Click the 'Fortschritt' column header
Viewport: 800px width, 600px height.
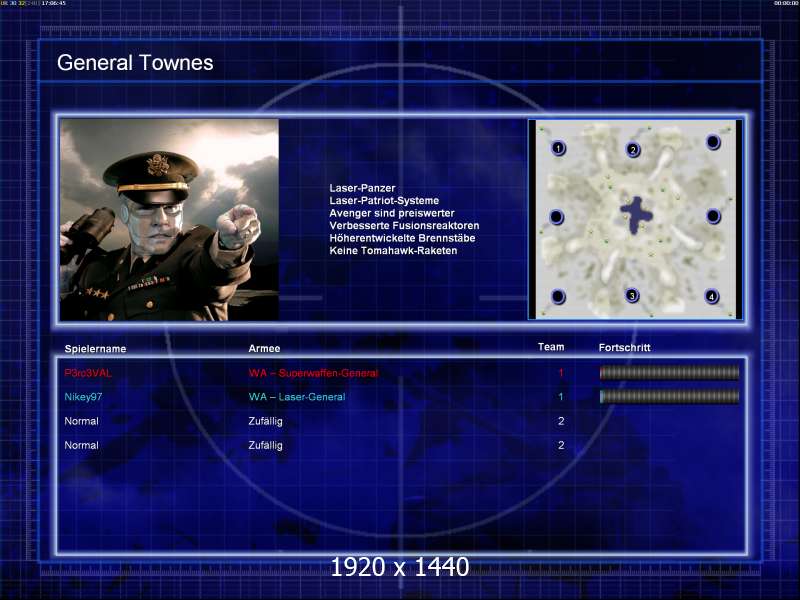point(624,347)
